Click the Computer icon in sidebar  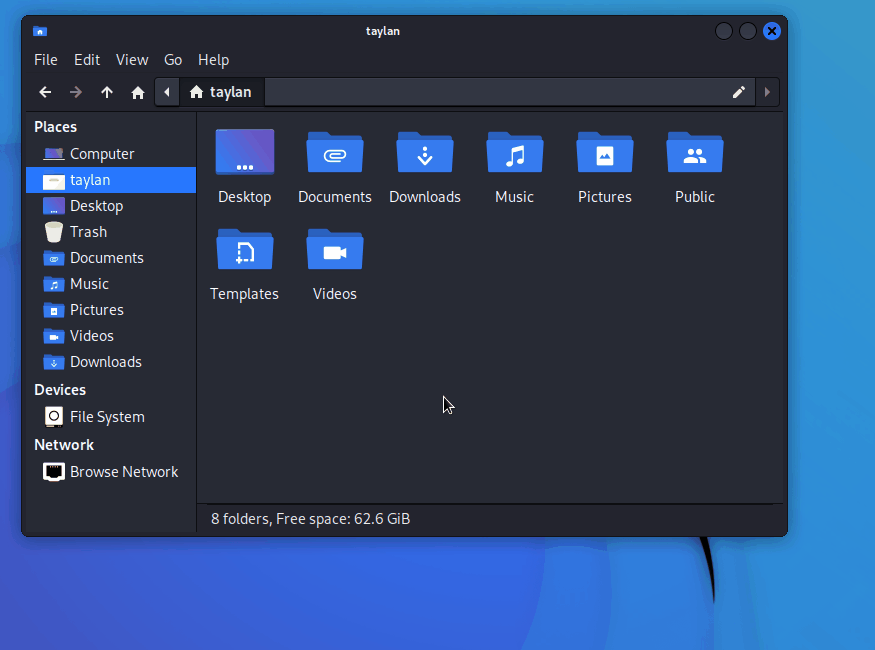54,154
